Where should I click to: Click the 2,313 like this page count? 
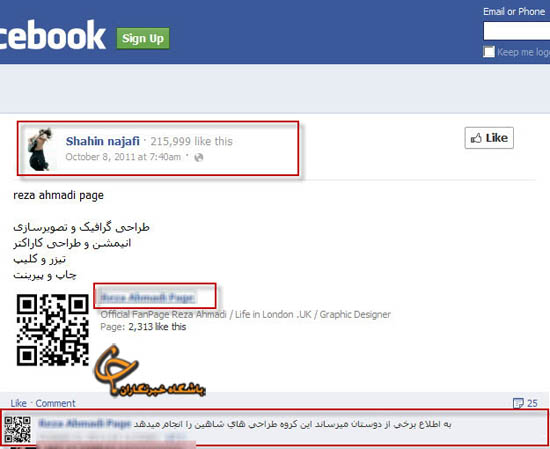coord(157,327)
